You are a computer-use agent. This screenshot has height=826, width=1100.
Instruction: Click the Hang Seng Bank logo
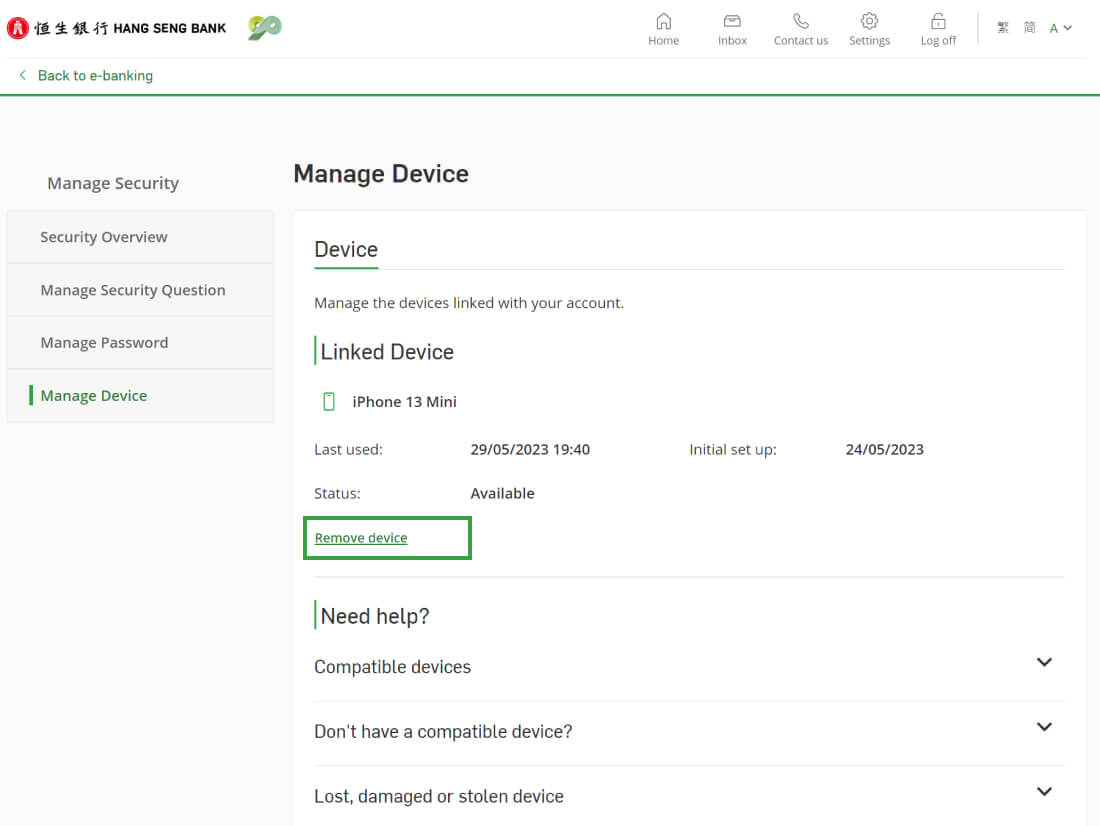pos(117,28)
